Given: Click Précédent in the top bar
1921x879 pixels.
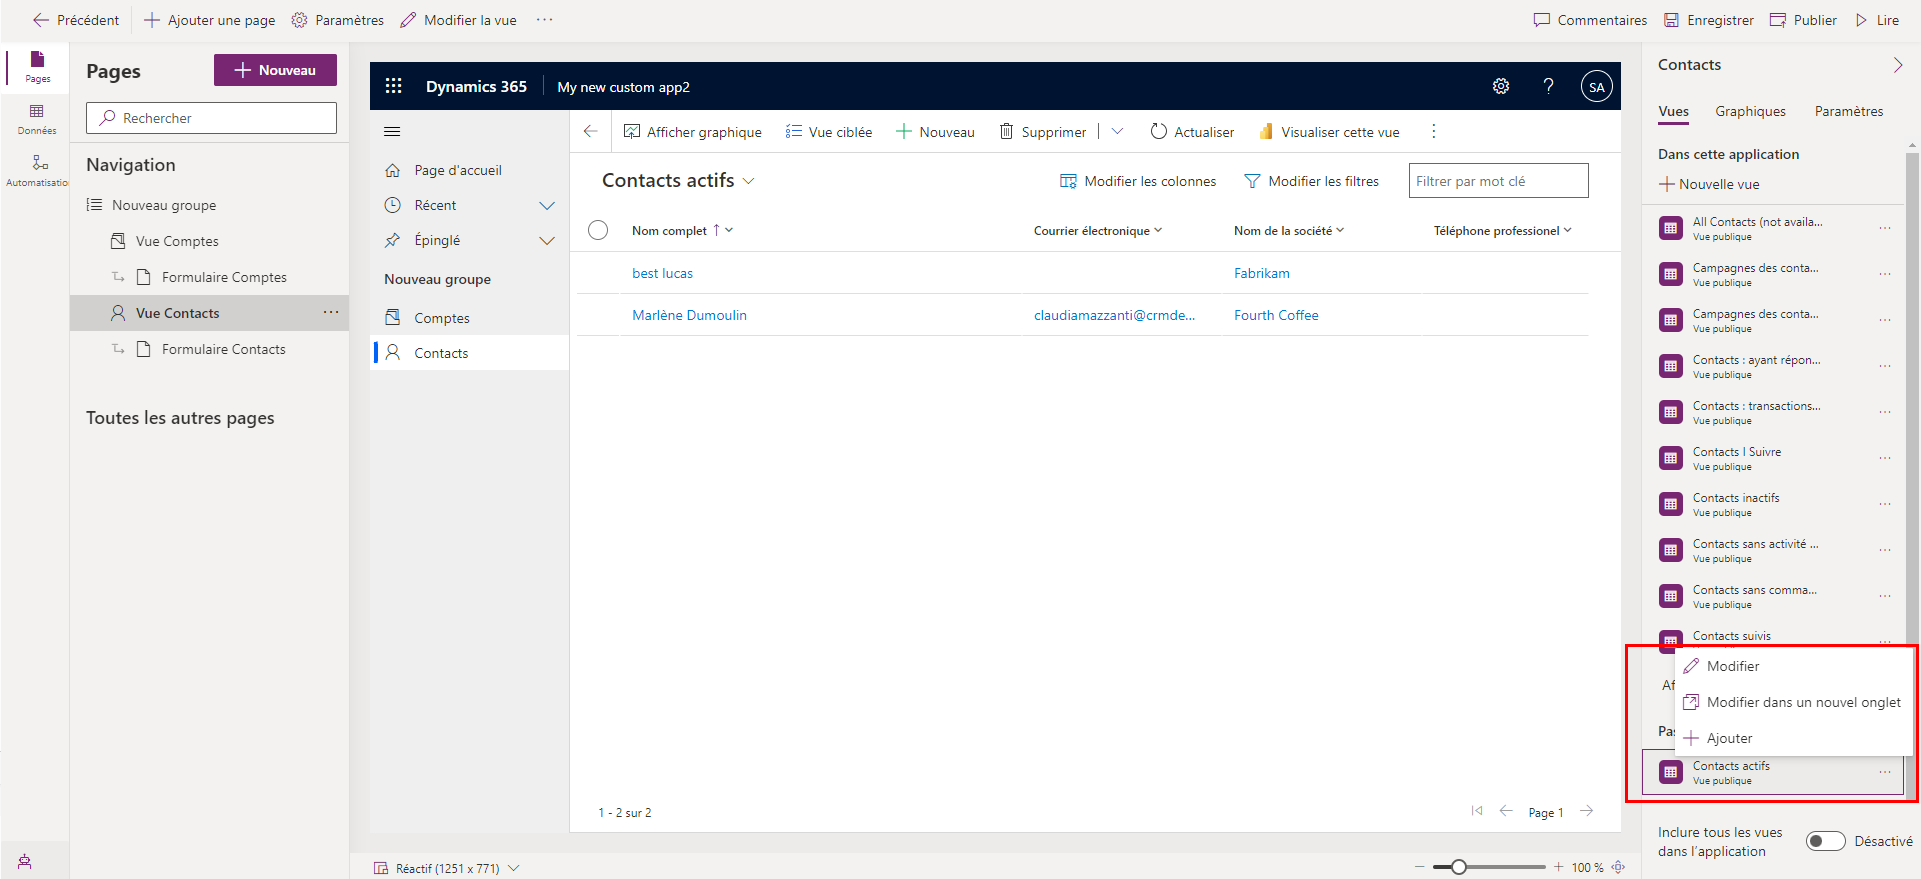Looking at the screenshot, I should 76,20.
